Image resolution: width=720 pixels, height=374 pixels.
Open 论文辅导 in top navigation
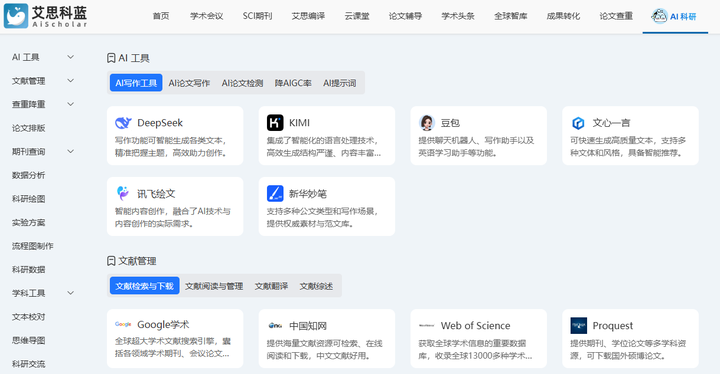(x=405, y=16)
